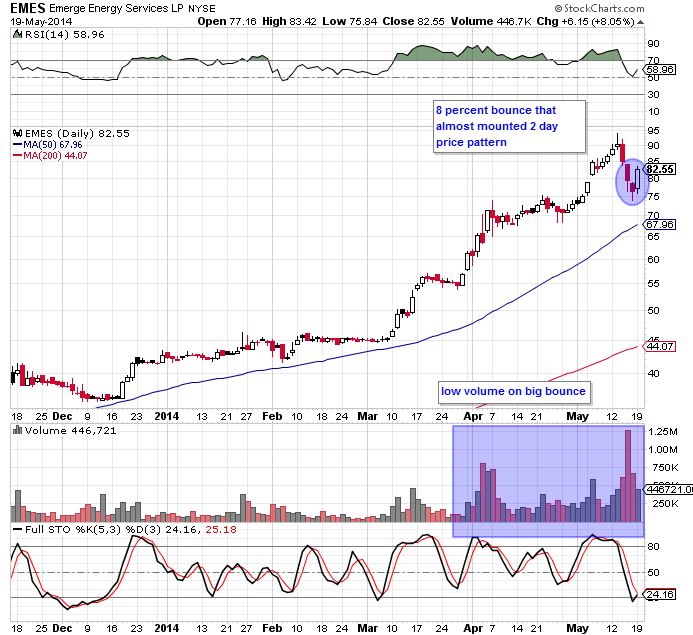
Task: Click the 19-May-2014 date label
Action: pos(42,22)
